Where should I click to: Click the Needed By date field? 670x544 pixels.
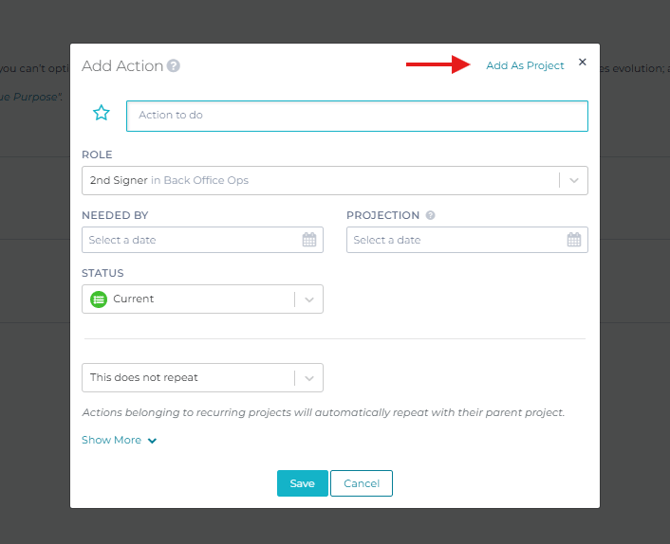coord(192,240)
